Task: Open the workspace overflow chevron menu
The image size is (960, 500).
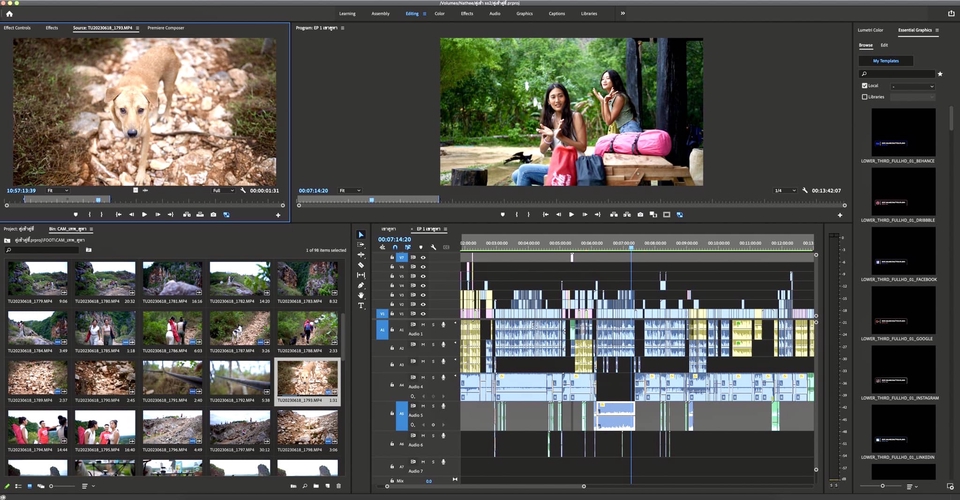Action: click(x=623, y=14)
